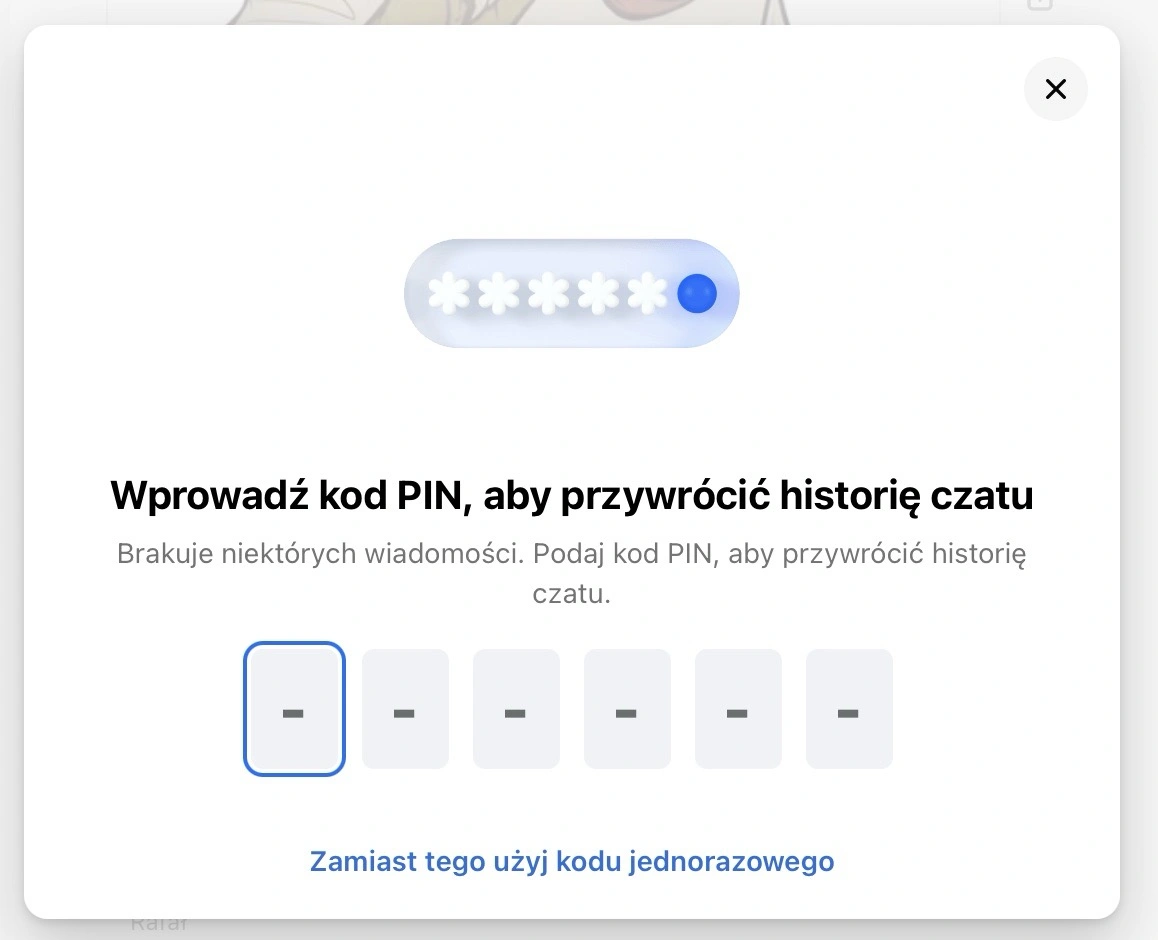Open 'Zamiast tego użyj kodu jednorazowego' link

tap(572, 862)
